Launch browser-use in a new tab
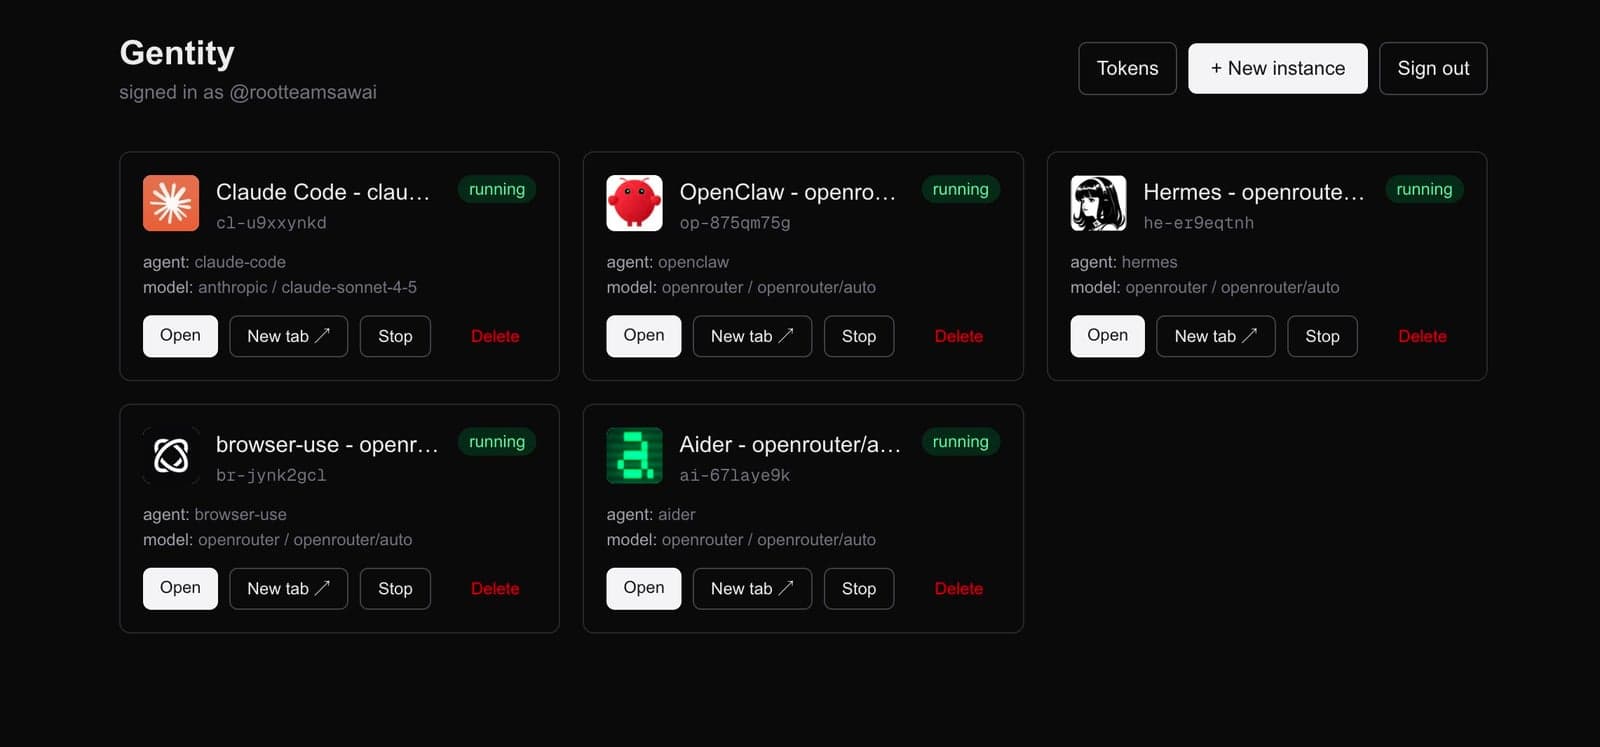 [x=289, y=588]
